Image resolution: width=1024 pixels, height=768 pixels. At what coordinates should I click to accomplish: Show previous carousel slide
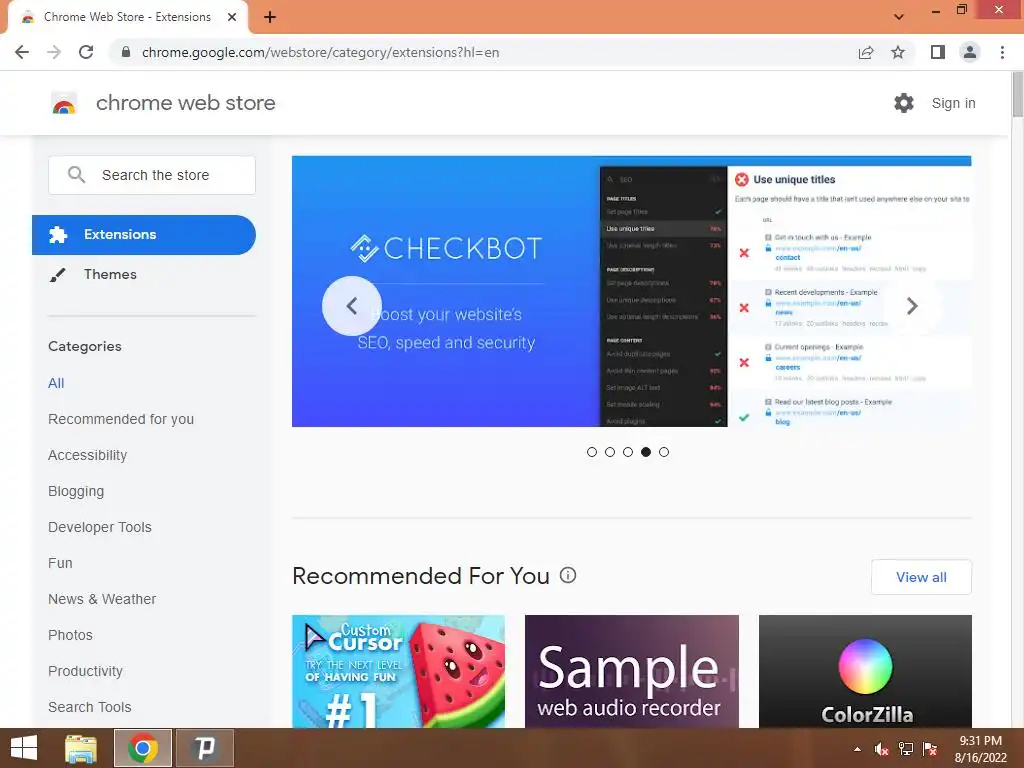351,306
